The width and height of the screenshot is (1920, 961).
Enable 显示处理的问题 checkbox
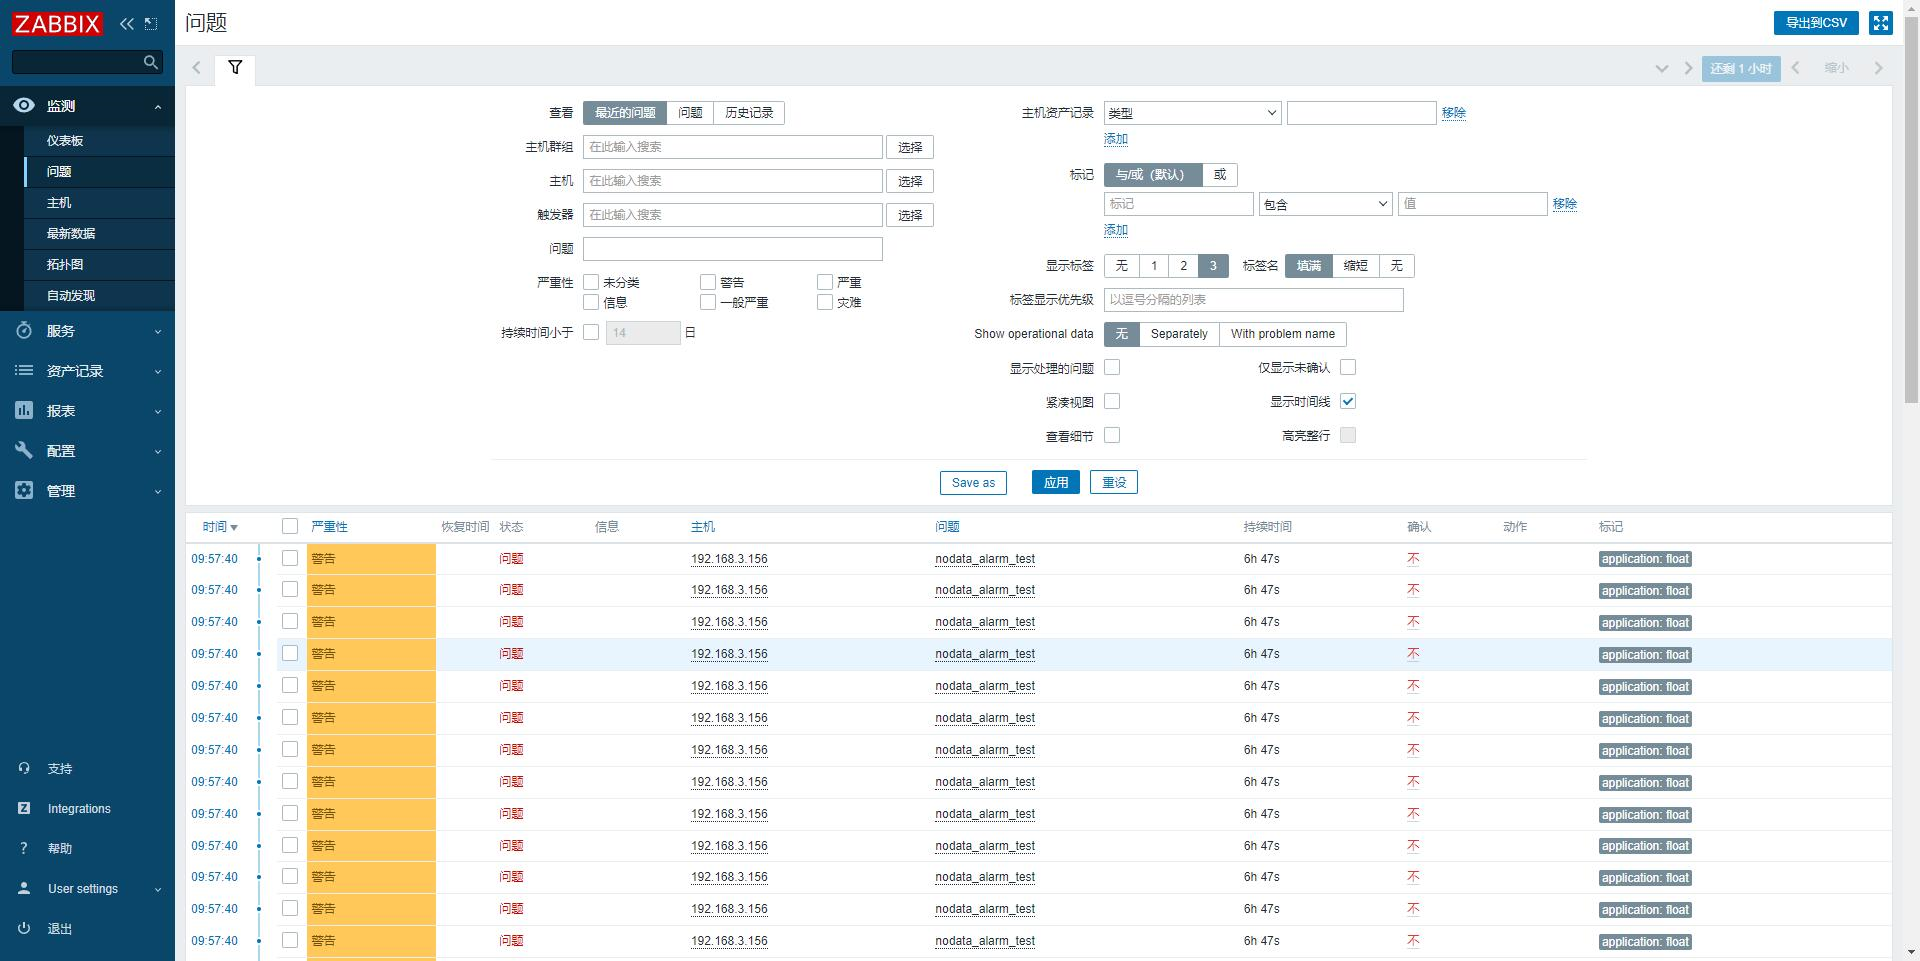coord(1112,367)
